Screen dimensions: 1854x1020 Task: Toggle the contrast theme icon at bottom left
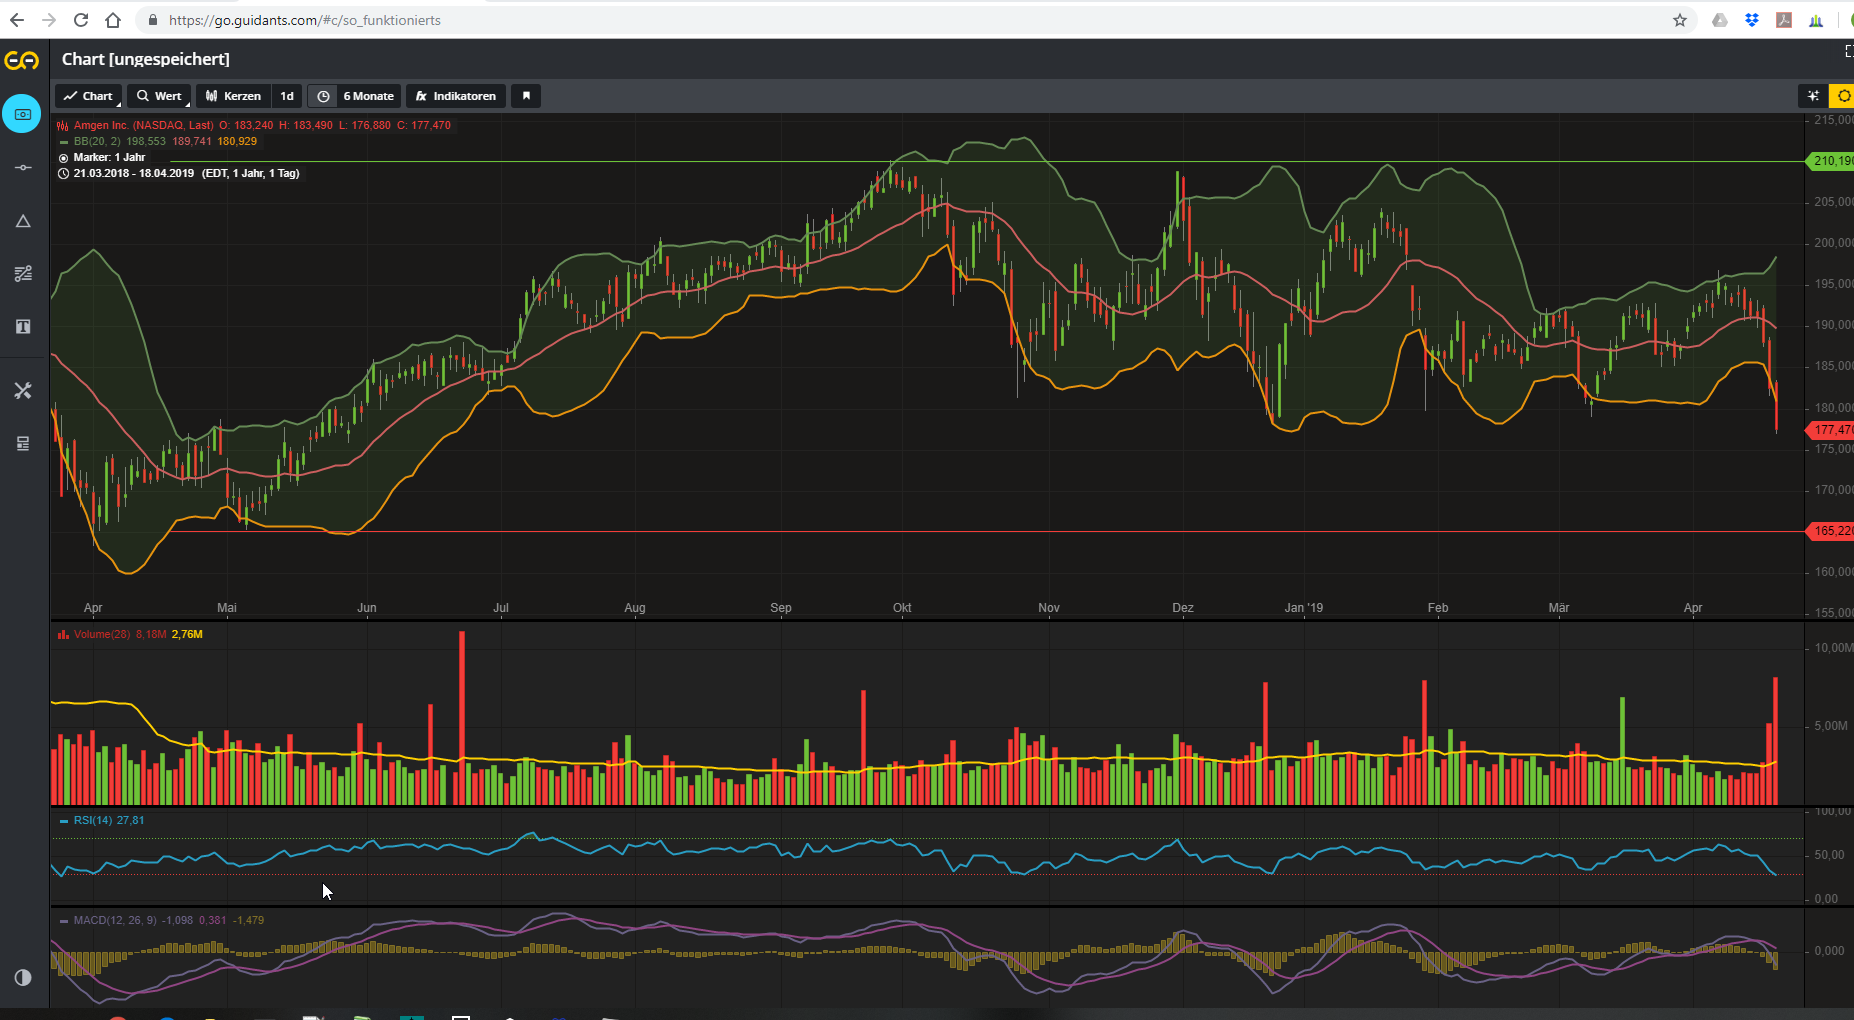click(23, 977)
